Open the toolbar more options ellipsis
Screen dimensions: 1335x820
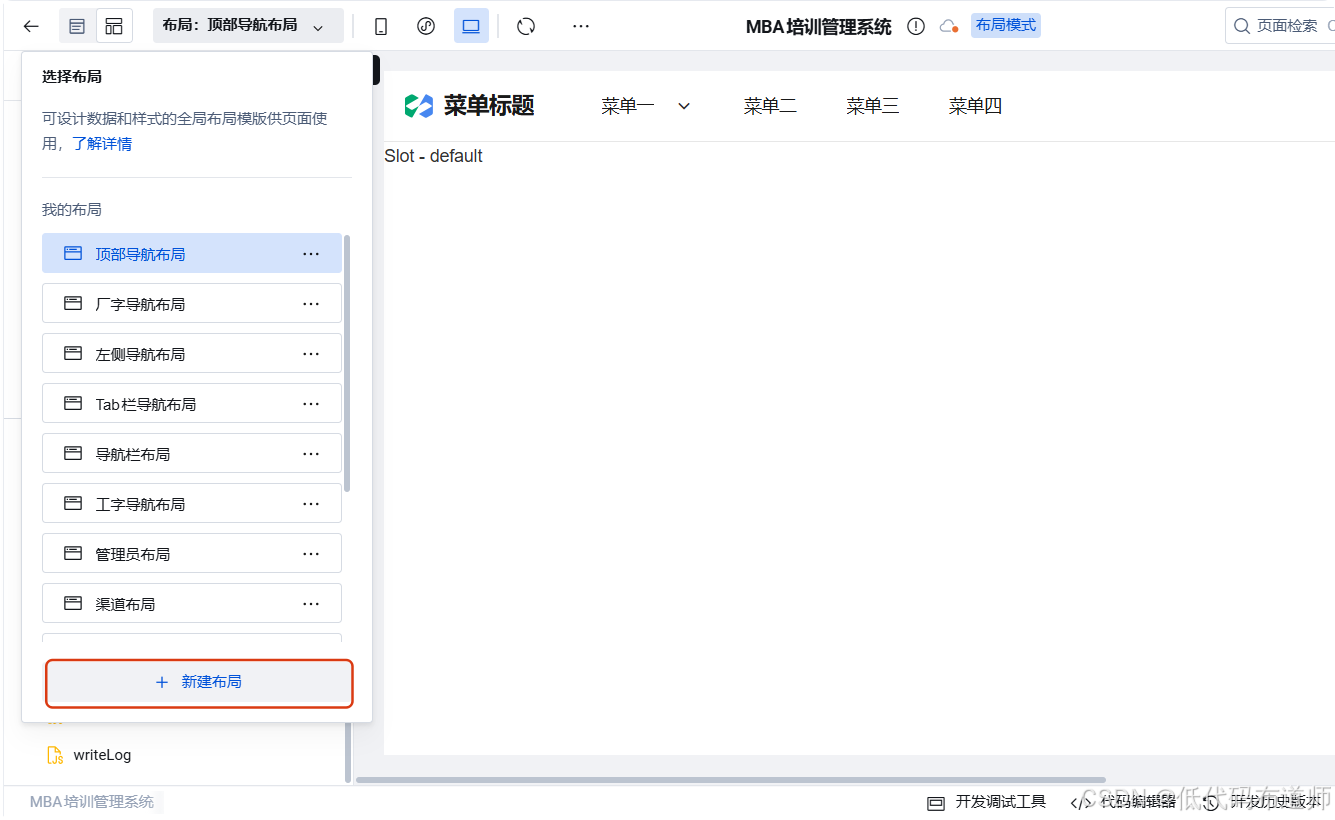(x=581, y=26)
